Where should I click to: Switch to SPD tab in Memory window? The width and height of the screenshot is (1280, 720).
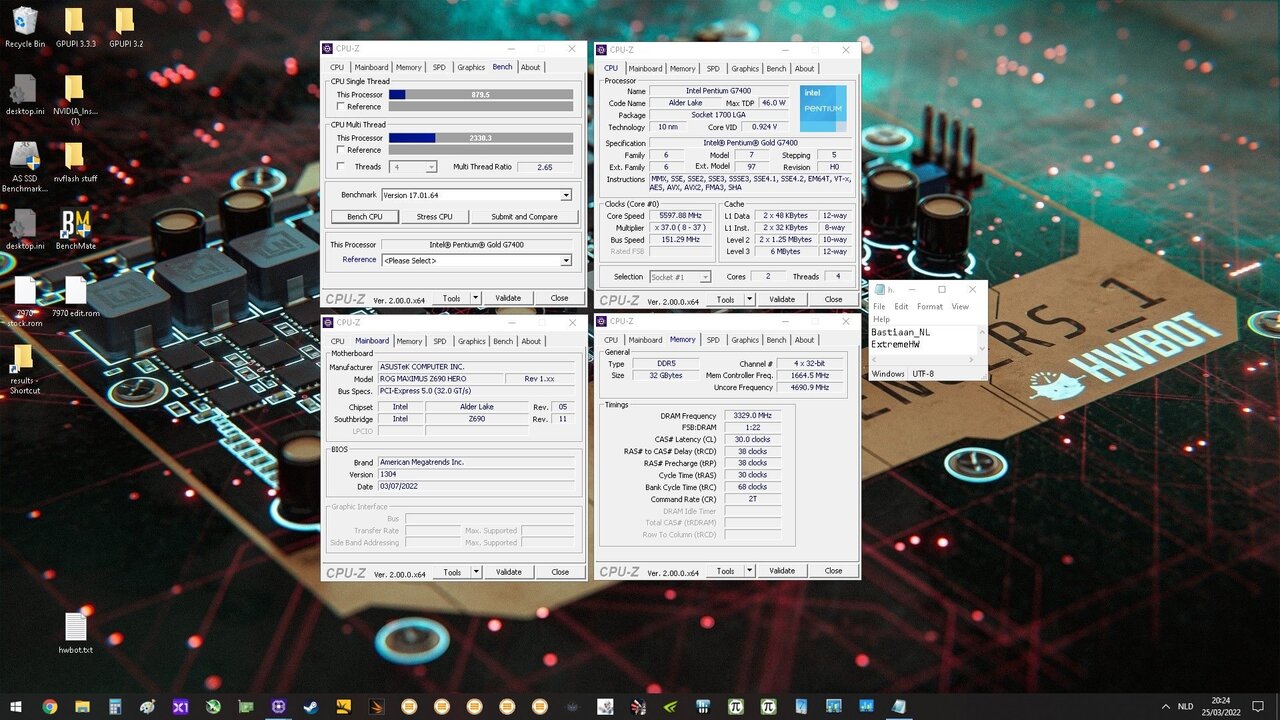click(713, 340)
